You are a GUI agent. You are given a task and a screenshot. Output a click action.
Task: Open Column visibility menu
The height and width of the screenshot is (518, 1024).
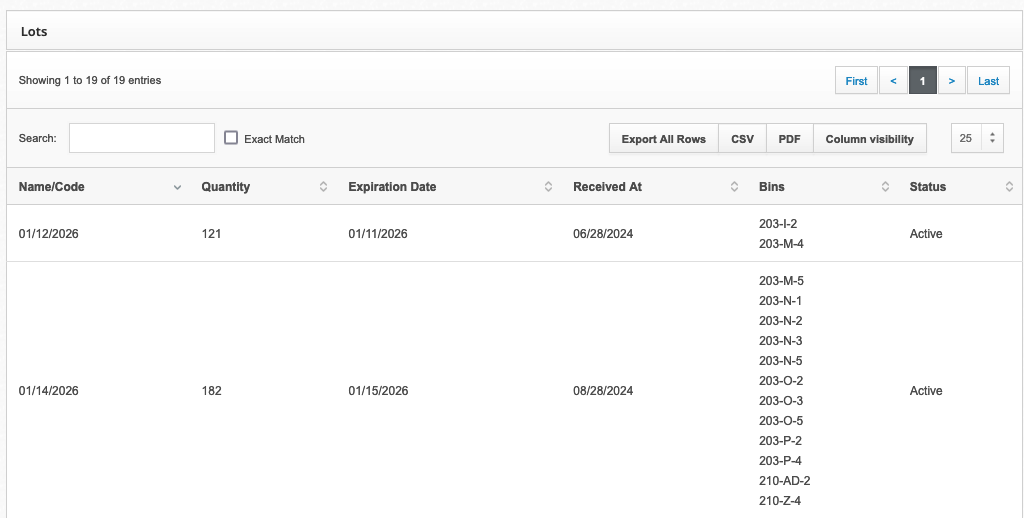pos(869,138)
